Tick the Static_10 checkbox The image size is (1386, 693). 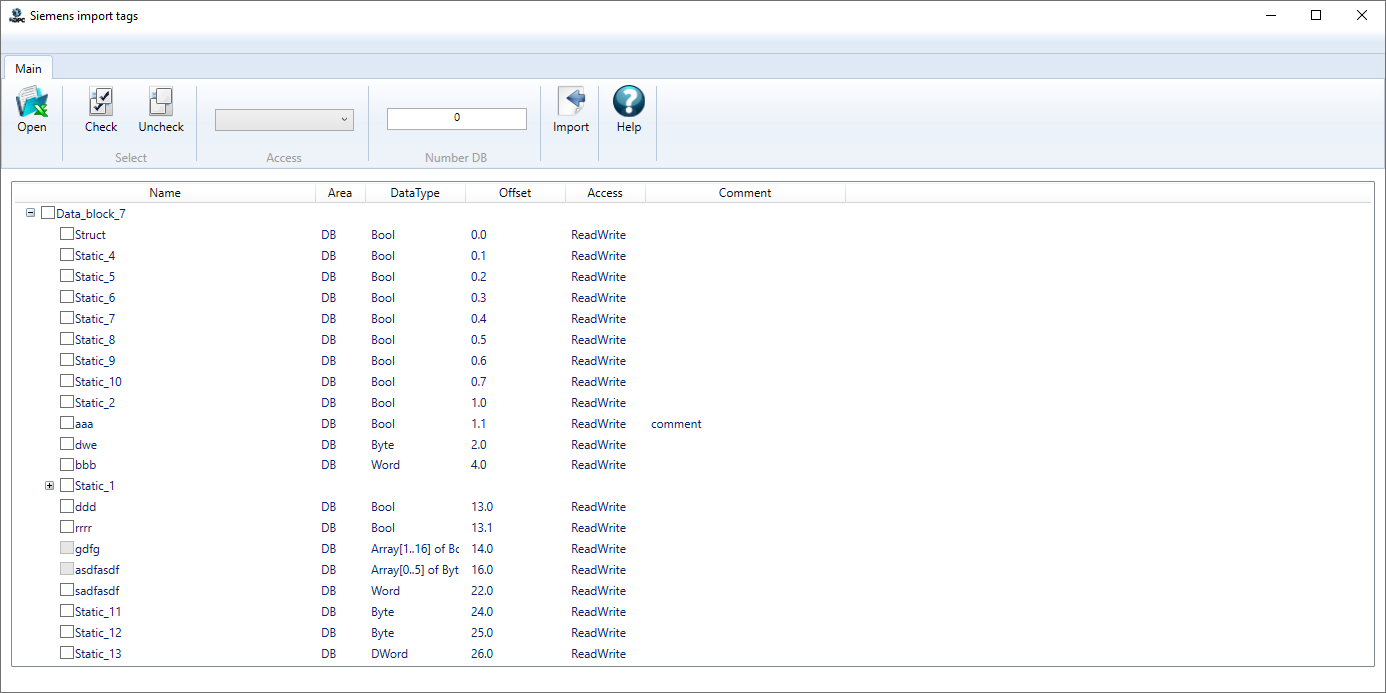[67, 381]
